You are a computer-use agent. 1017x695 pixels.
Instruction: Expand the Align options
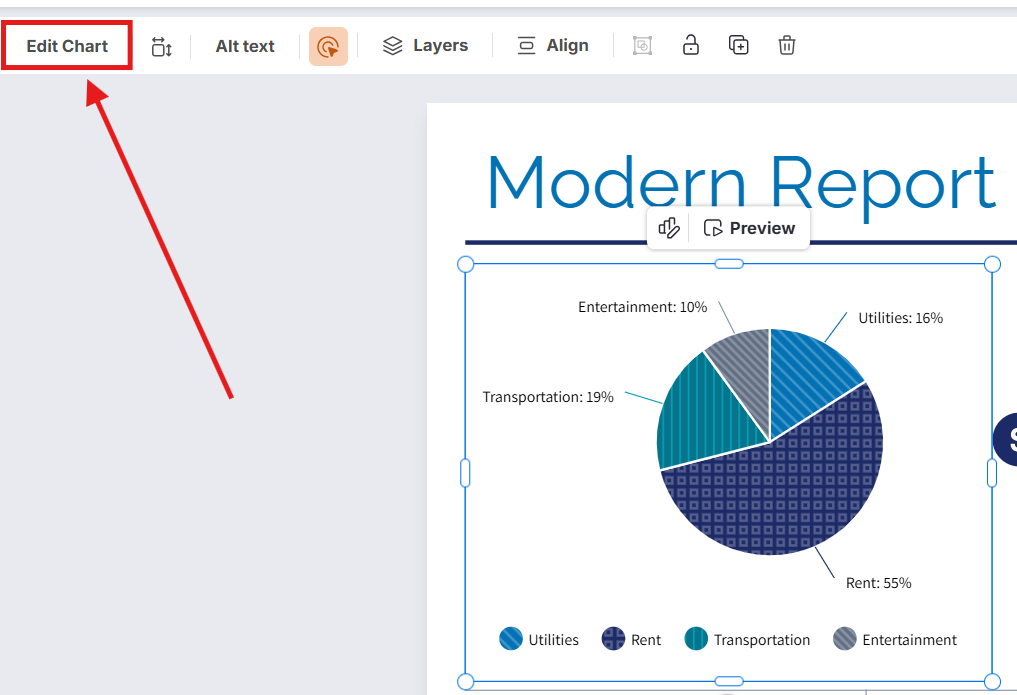point(552,46)
